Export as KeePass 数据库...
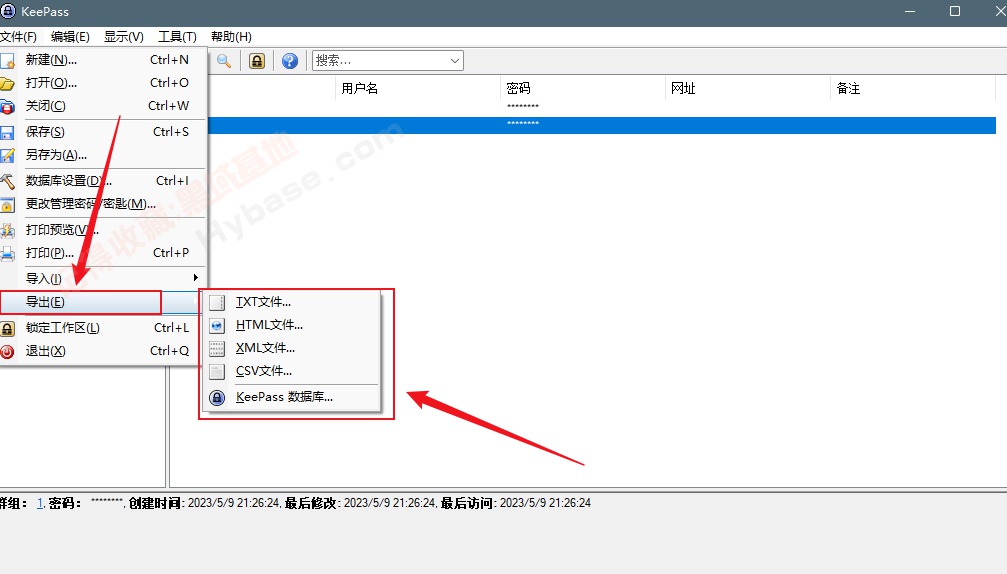 coord(293,397)
